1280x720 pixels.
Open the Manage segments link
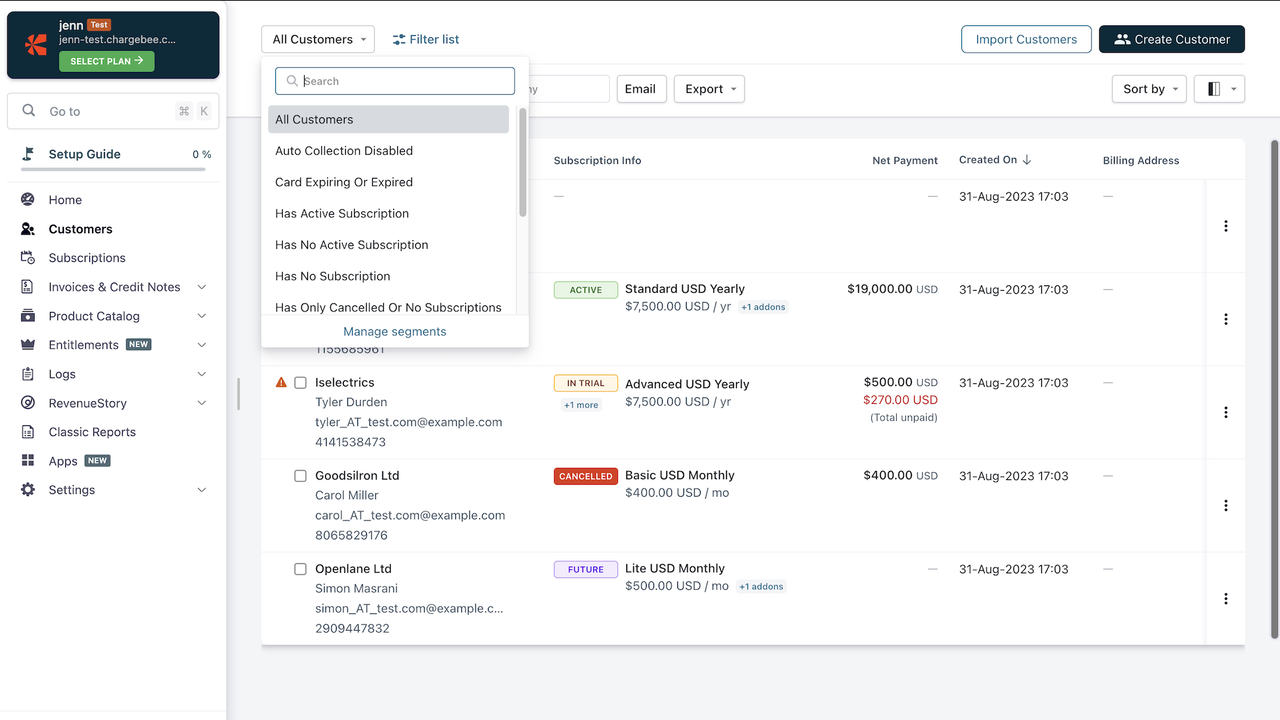395,332
